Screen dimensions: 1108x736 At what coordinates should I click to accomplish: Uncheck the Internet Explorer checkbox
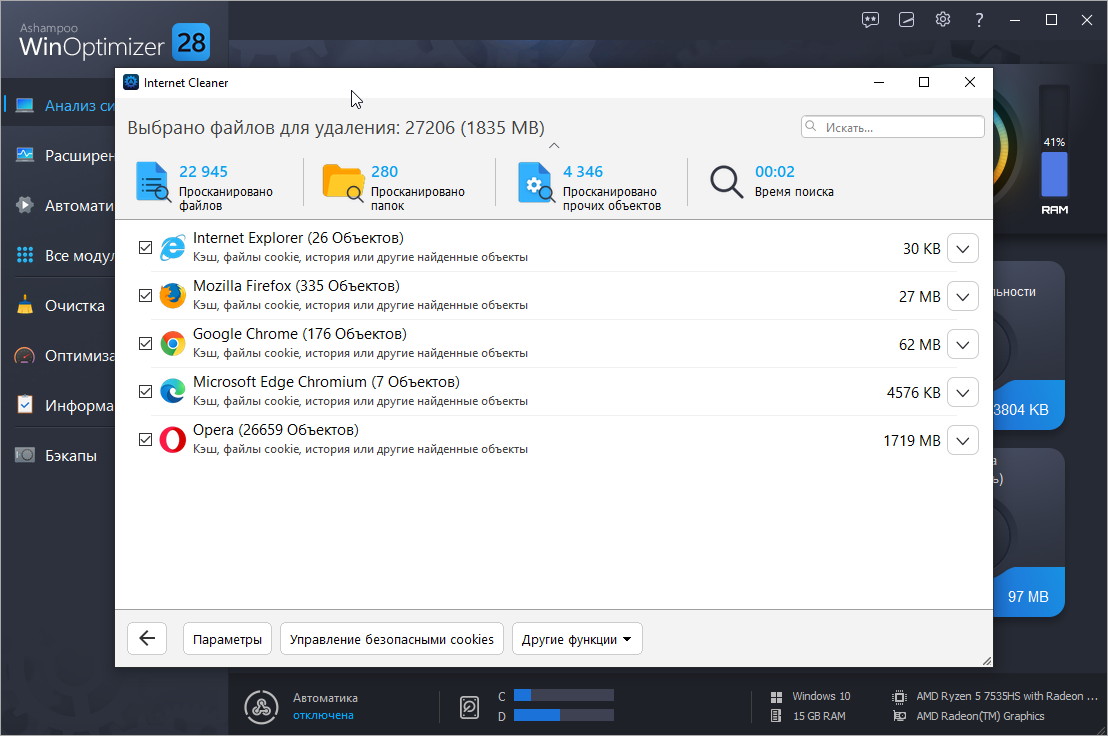pos(146,248)
